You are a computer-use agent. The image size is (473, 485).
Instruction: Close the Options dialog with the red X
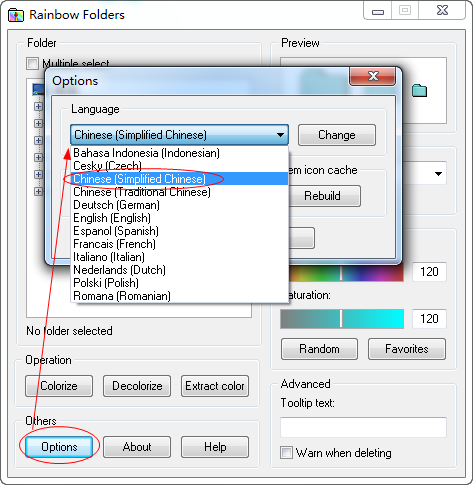[373, 76]
